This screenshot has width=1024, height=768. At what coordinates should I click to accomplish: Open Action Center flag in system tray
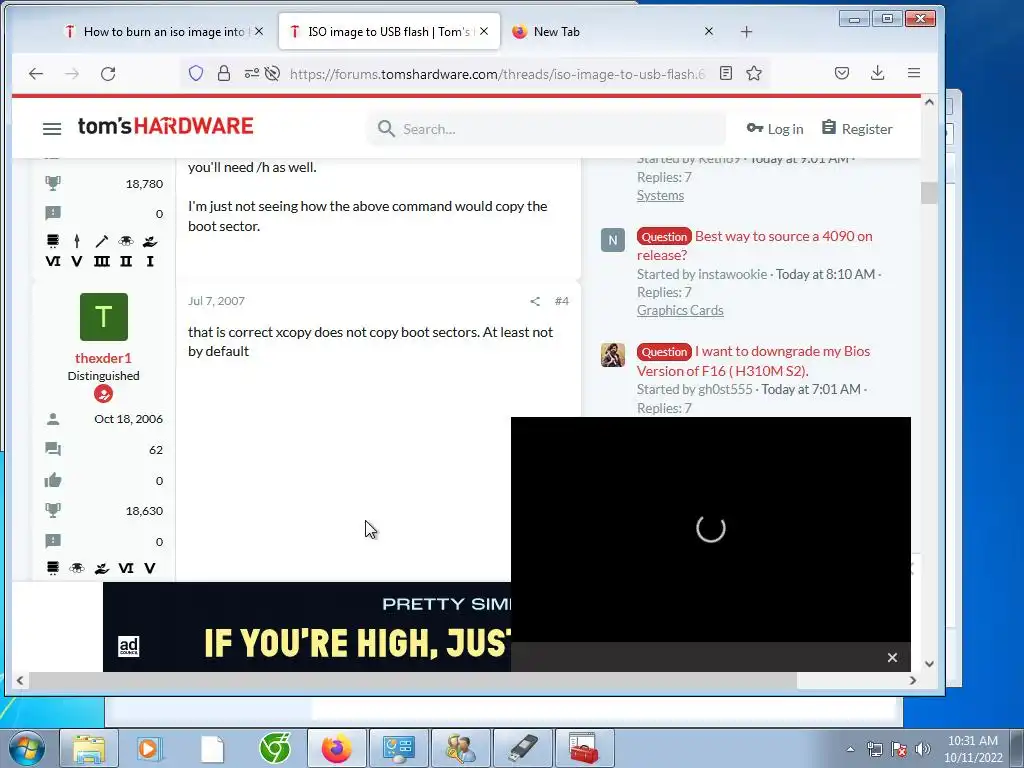[x=899, y=749]
